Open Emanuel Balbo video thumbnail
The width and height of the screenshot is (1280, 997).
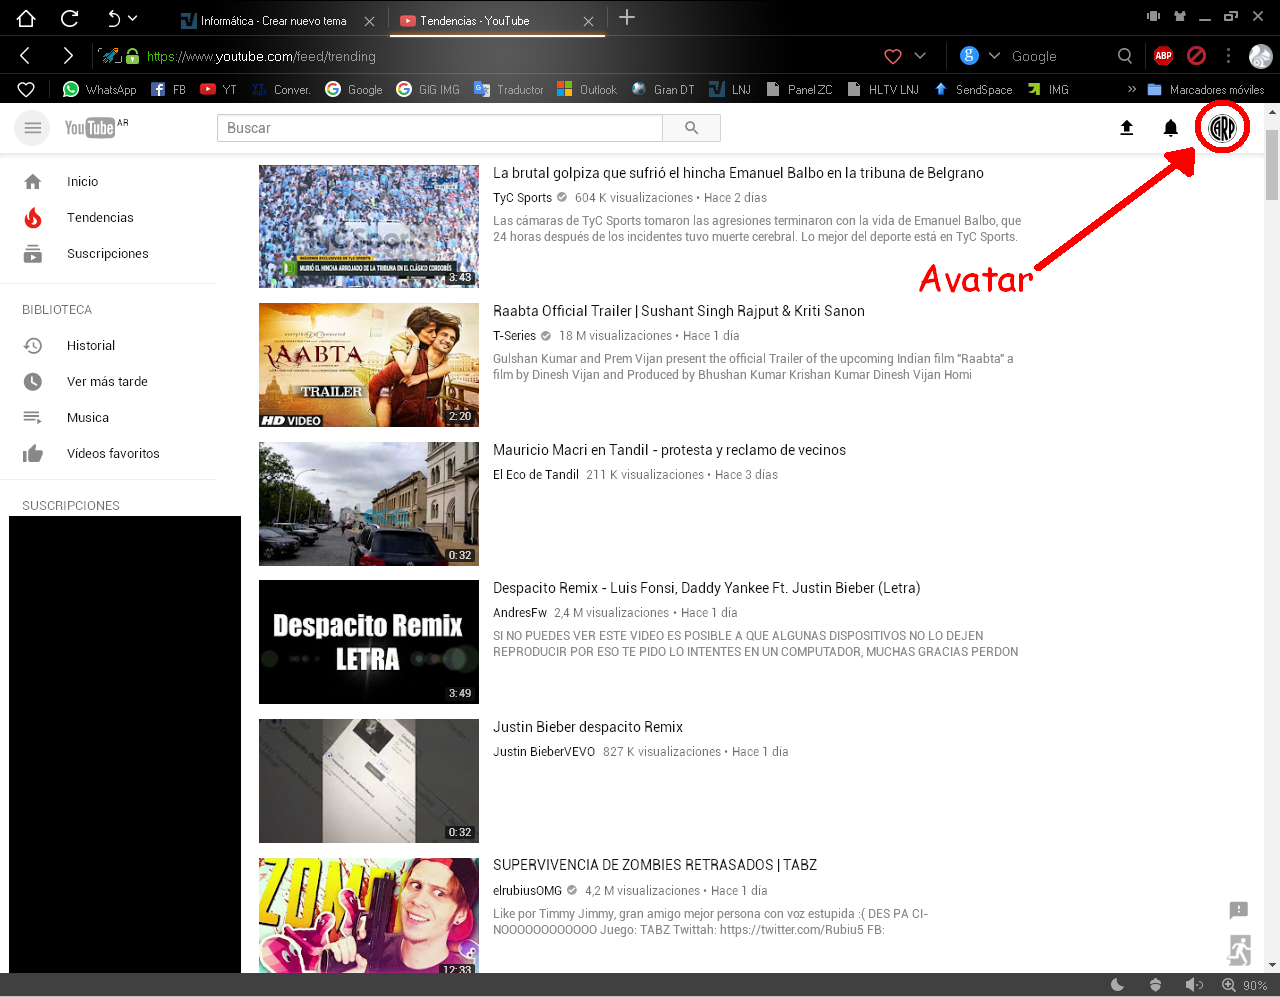[x=369, y=227]
